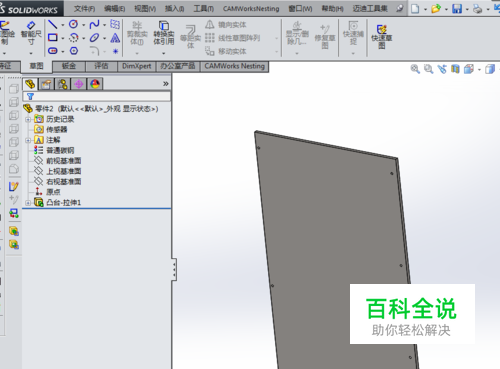This screenshot has height=369, width=500.
Task: Switch to the CAMWorks Nesting tab
Action: [x=234, y=66]
